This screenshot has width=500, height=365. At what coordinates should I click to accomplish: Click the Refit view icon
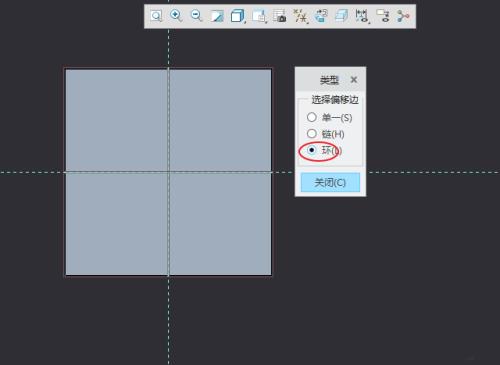pyautogui.click(x=156, y=16)
